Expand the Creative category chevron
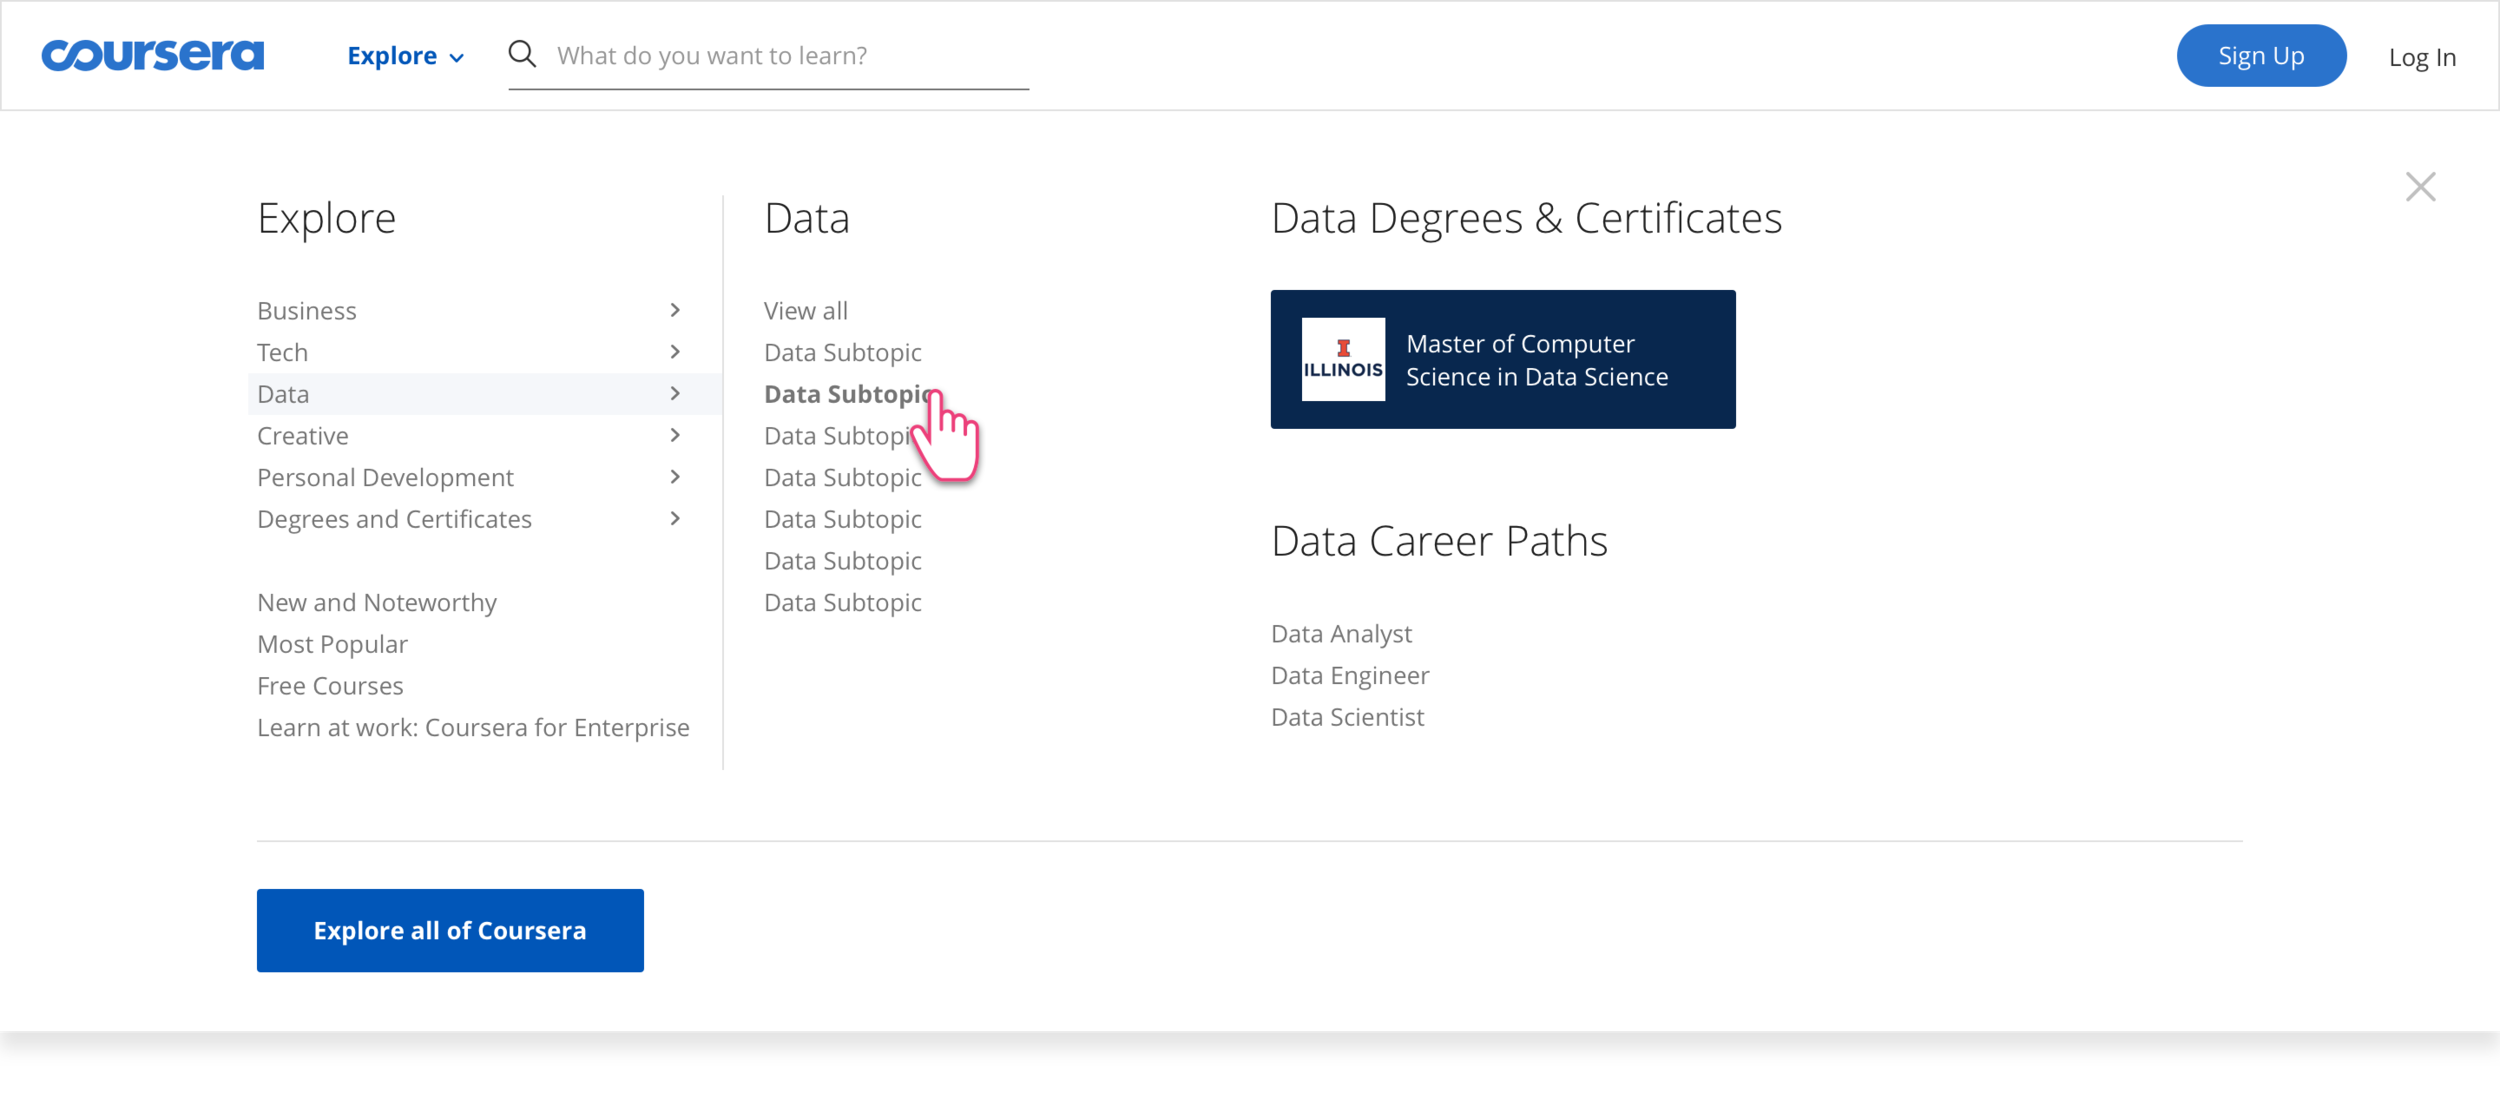Image resolution: width=2500 pixels, height=1106 pixels. (x=675, y=435)
